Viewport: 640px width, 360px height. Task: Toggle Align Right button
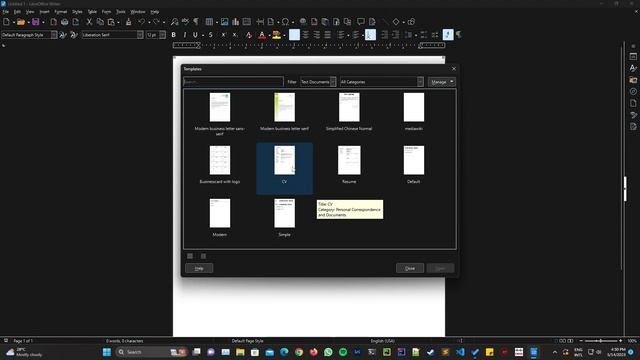[x=316, y=35]
